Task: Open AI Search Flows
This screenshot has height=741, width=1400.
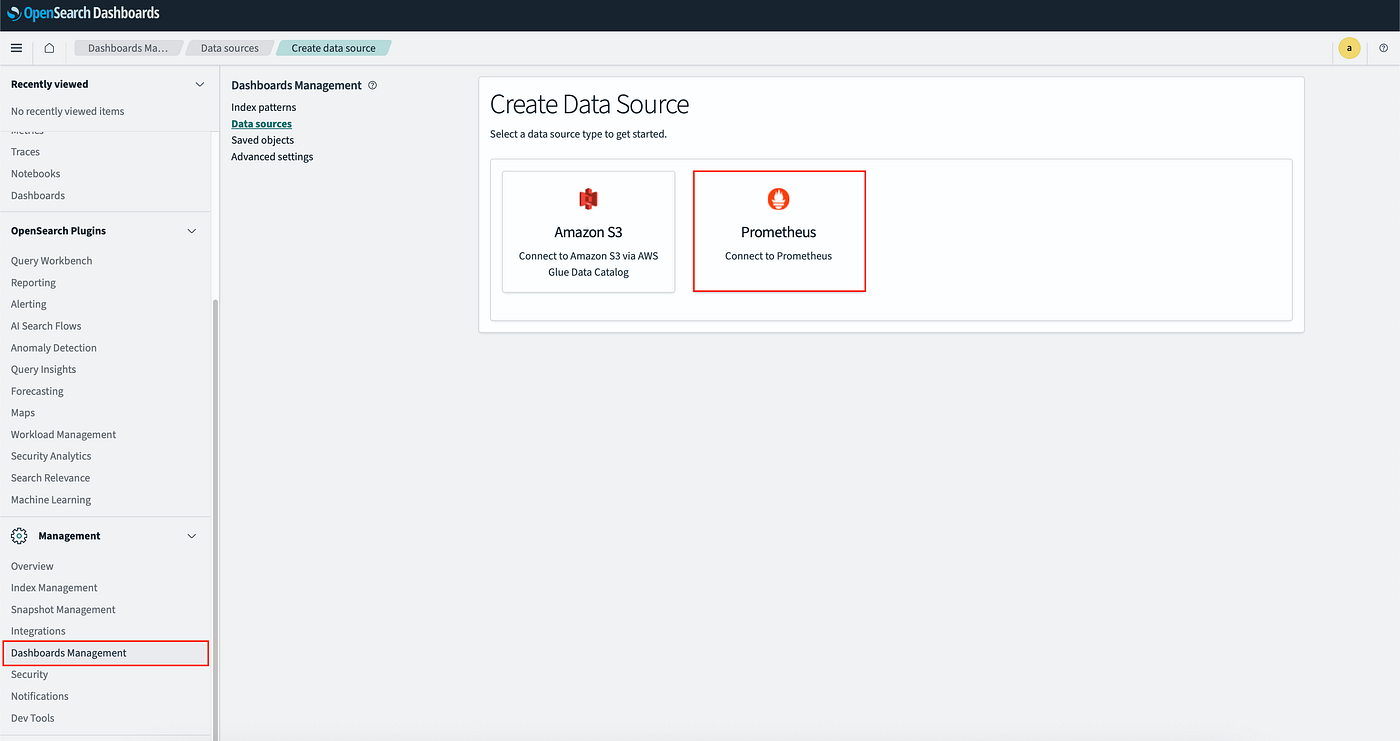Action: click(46, 326)
